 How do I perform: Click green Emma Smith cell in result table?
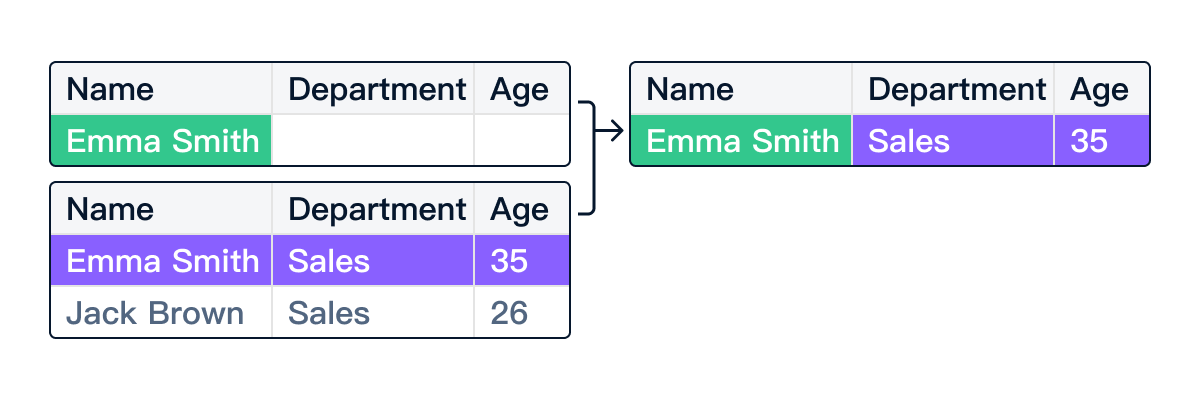pyautogui.click(x=741, y=140)
